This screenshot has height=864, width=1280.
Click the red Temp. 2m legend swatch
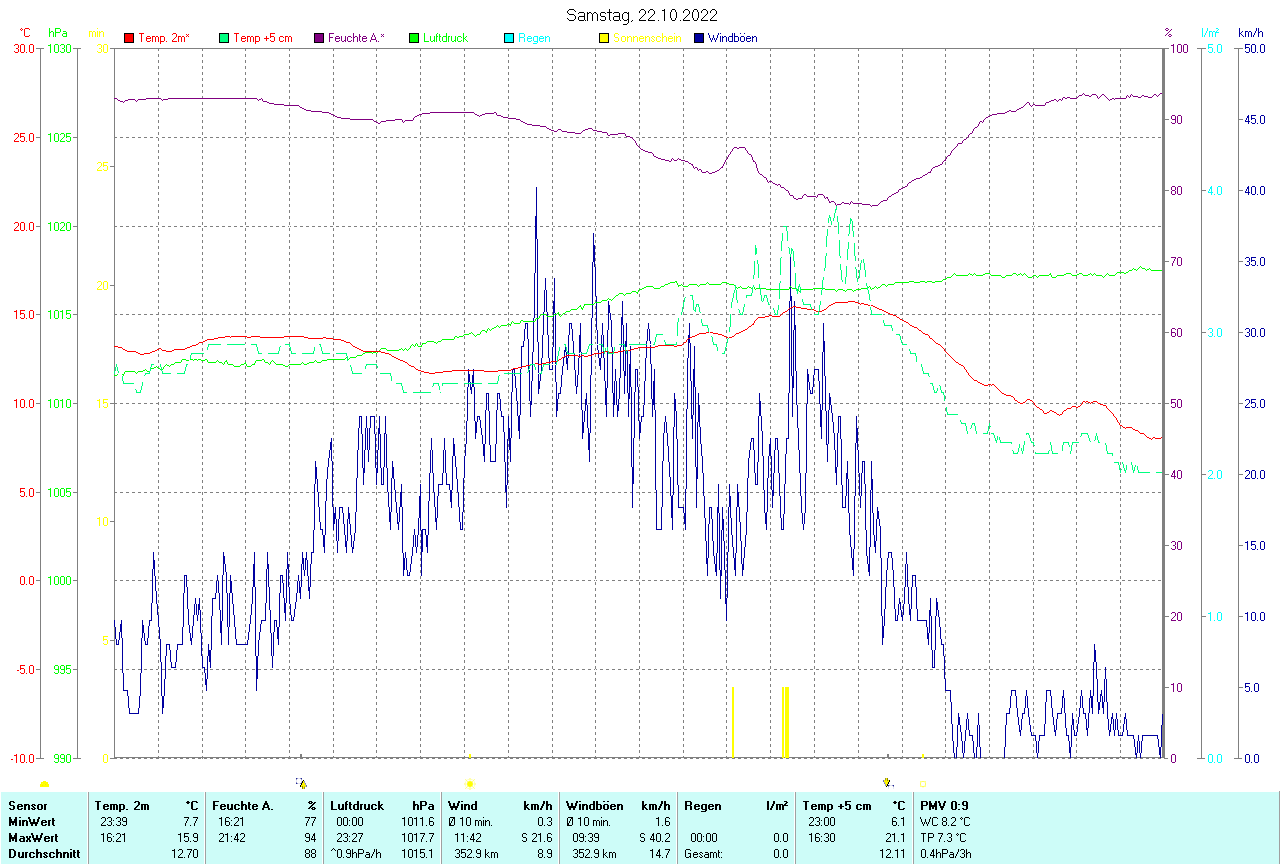point(129,38)
